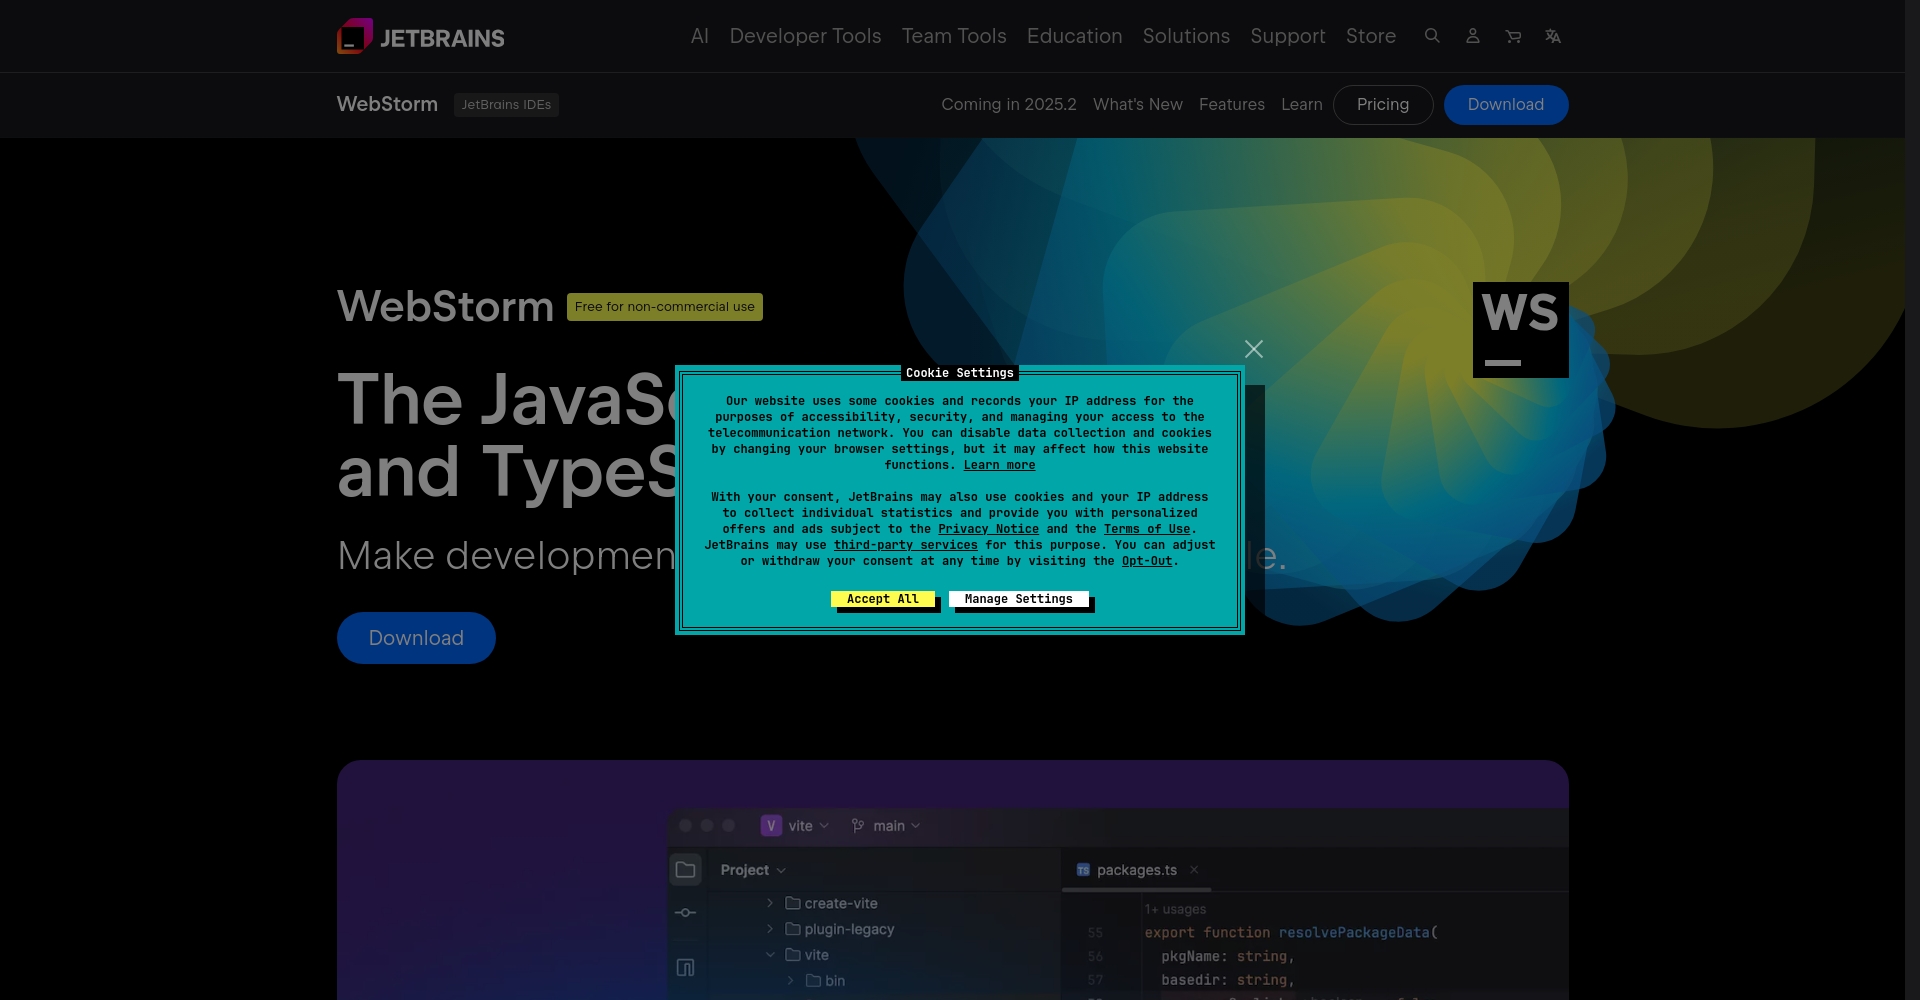
Task: Click the TypeScript file icon on packages.ts
Action: point(1083,870)
